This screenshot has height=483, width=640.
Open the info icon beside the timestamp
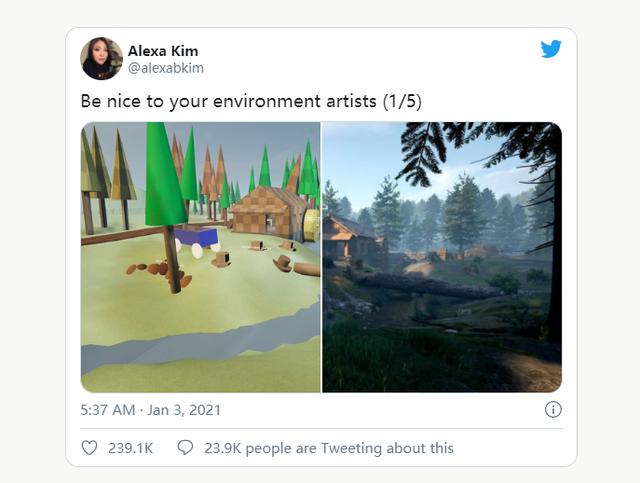(x=552, y=409)
